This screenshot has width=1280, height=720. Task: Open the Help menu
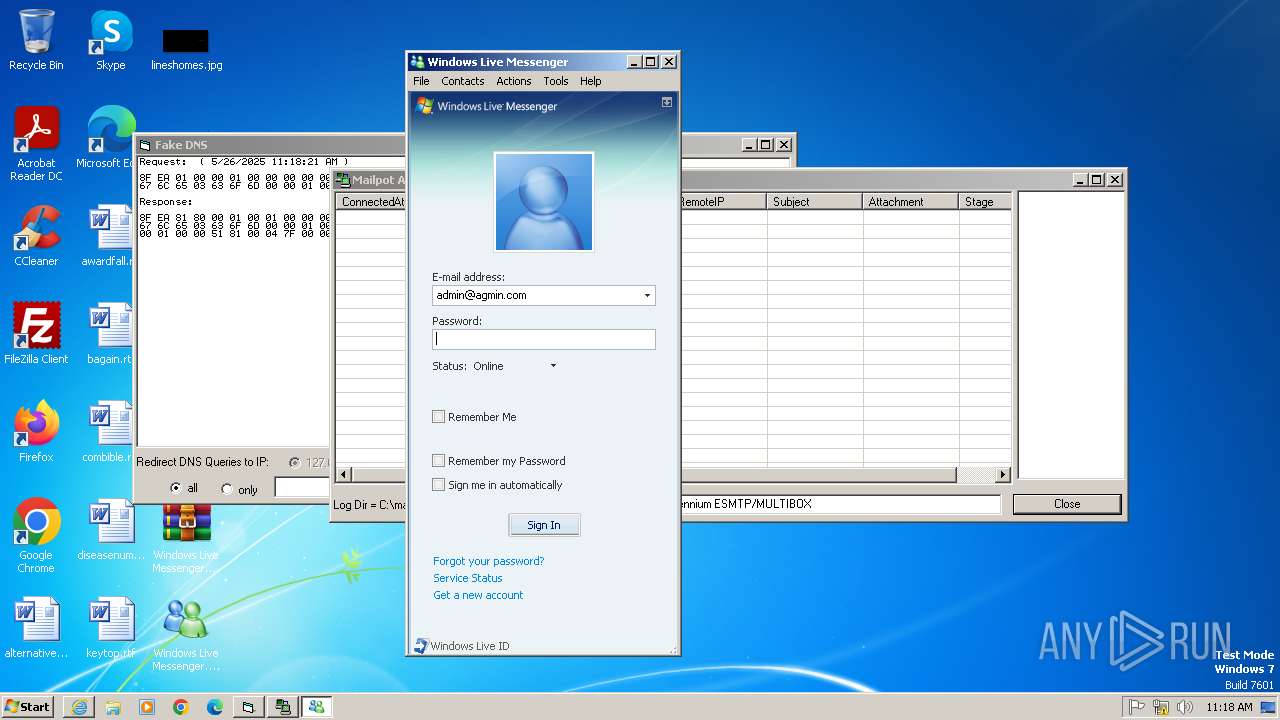(591, 81)
